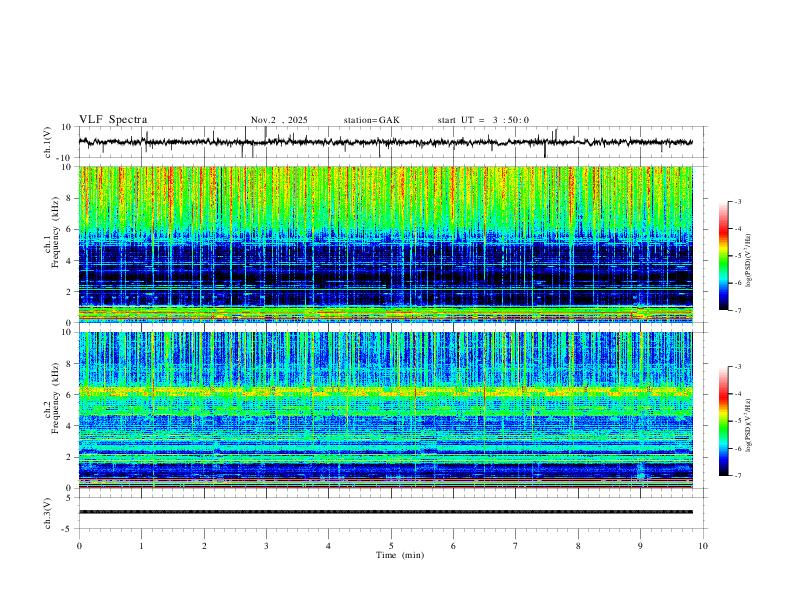Click the 'Time (min)' axis title

[400, 555]
